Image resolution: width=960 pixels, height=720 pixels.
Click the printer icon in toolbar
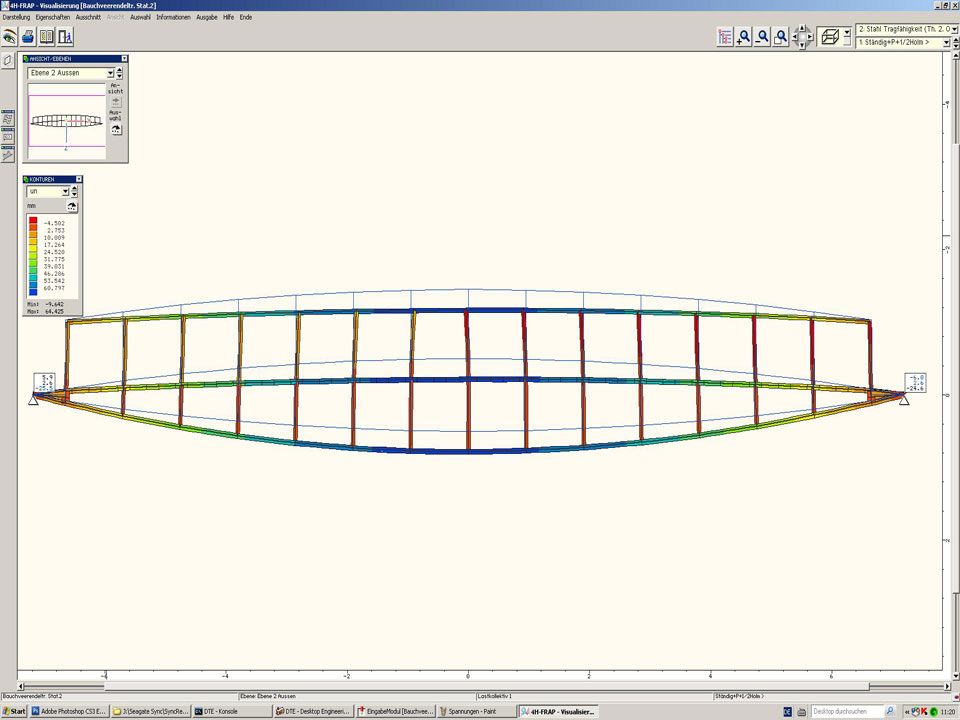[29, 37]
